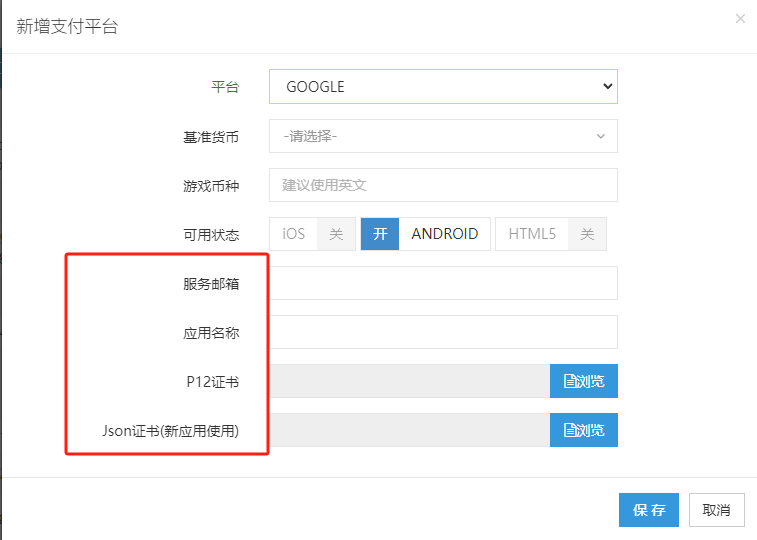Click the 可用状态 label

pos(211,235)
